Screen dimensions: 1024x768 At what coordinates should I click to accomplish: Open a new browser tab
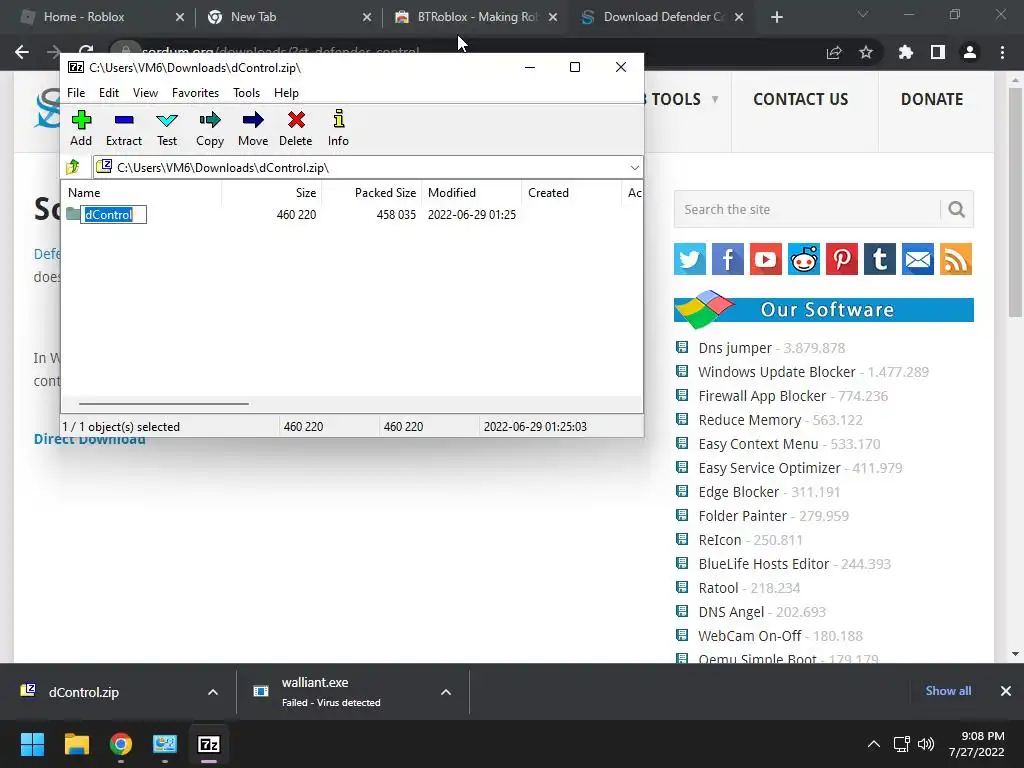click(x=776, y=17)
